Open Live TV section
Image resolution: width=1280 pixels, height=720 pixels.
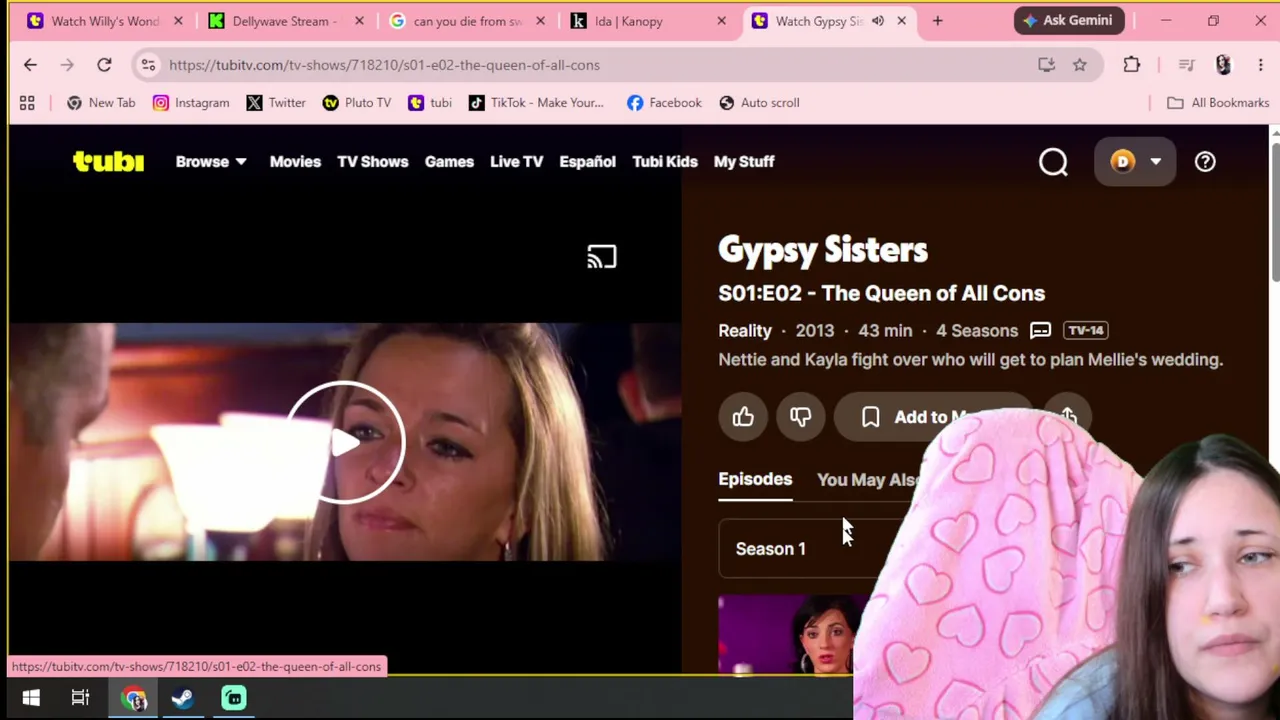517,162
